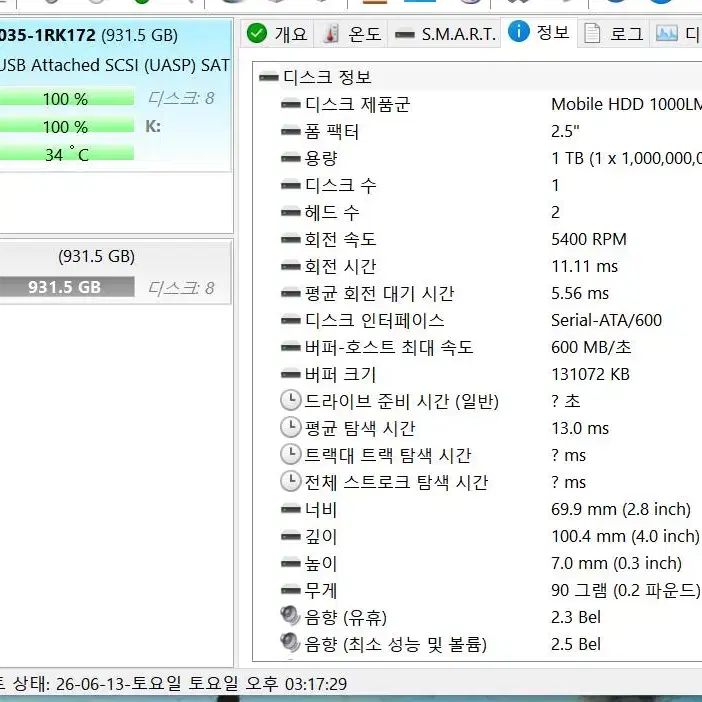Select the 버퍼-호스트 최대 속도 row
Viewport: 702px width, 702px height.
click(491, 347)
